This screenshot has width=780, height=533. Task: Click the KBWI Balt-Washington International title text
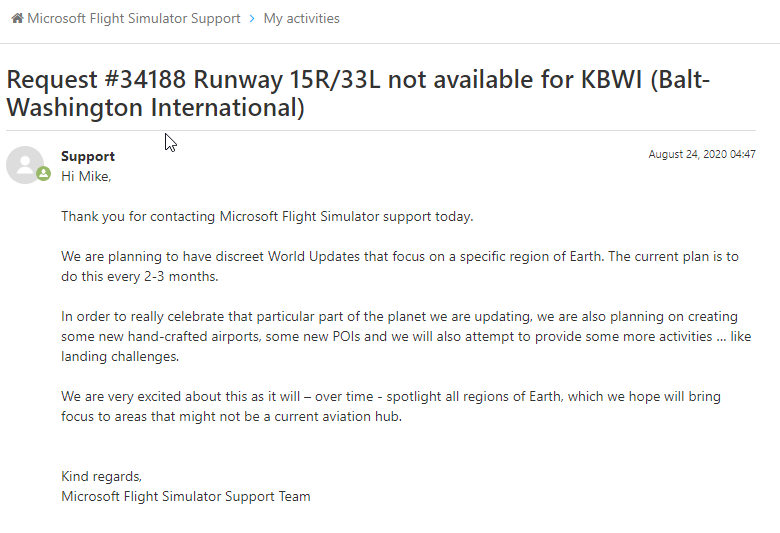point(358,94)
